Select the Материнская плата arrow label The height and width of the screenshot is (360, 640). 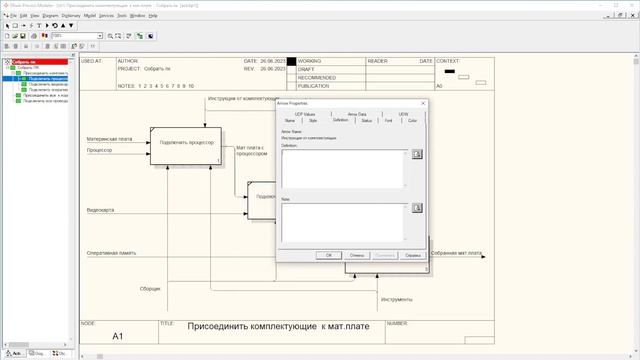tap(109, 139)
